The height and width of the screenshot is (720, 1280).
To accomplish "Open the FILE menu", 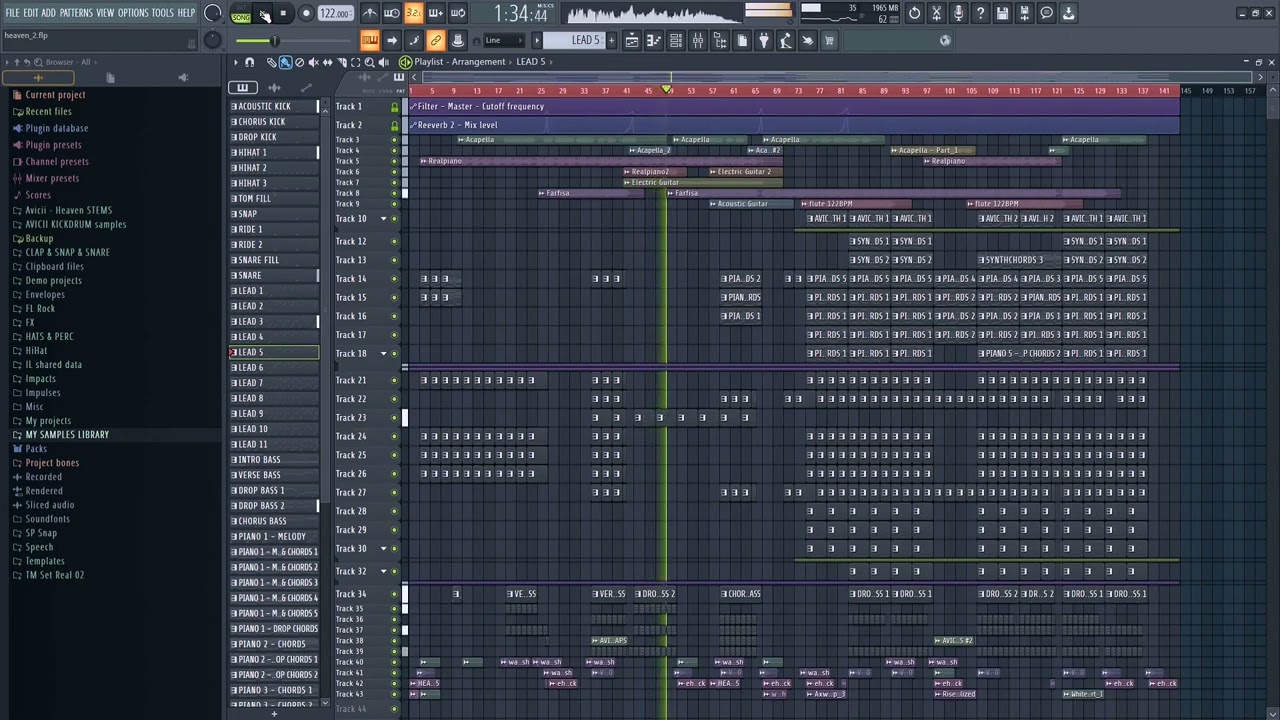I will pyautogui.click(x=13, y=13).
